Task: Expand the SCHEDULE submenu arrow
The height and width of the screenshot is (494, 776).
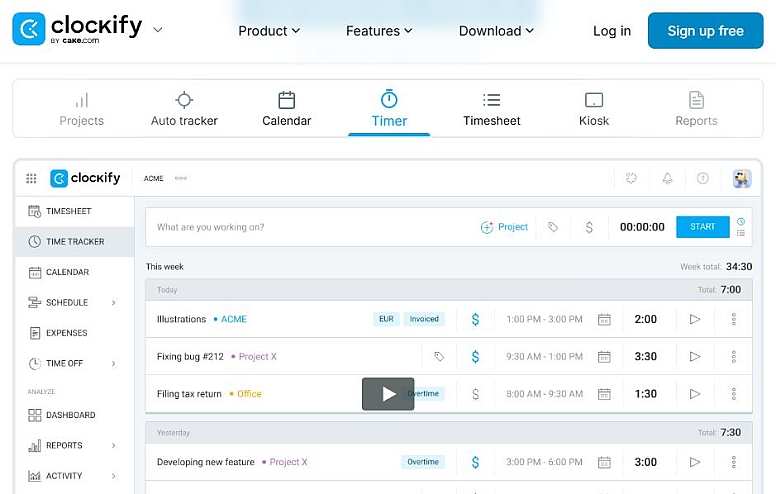Action: [x=113, y=302]
